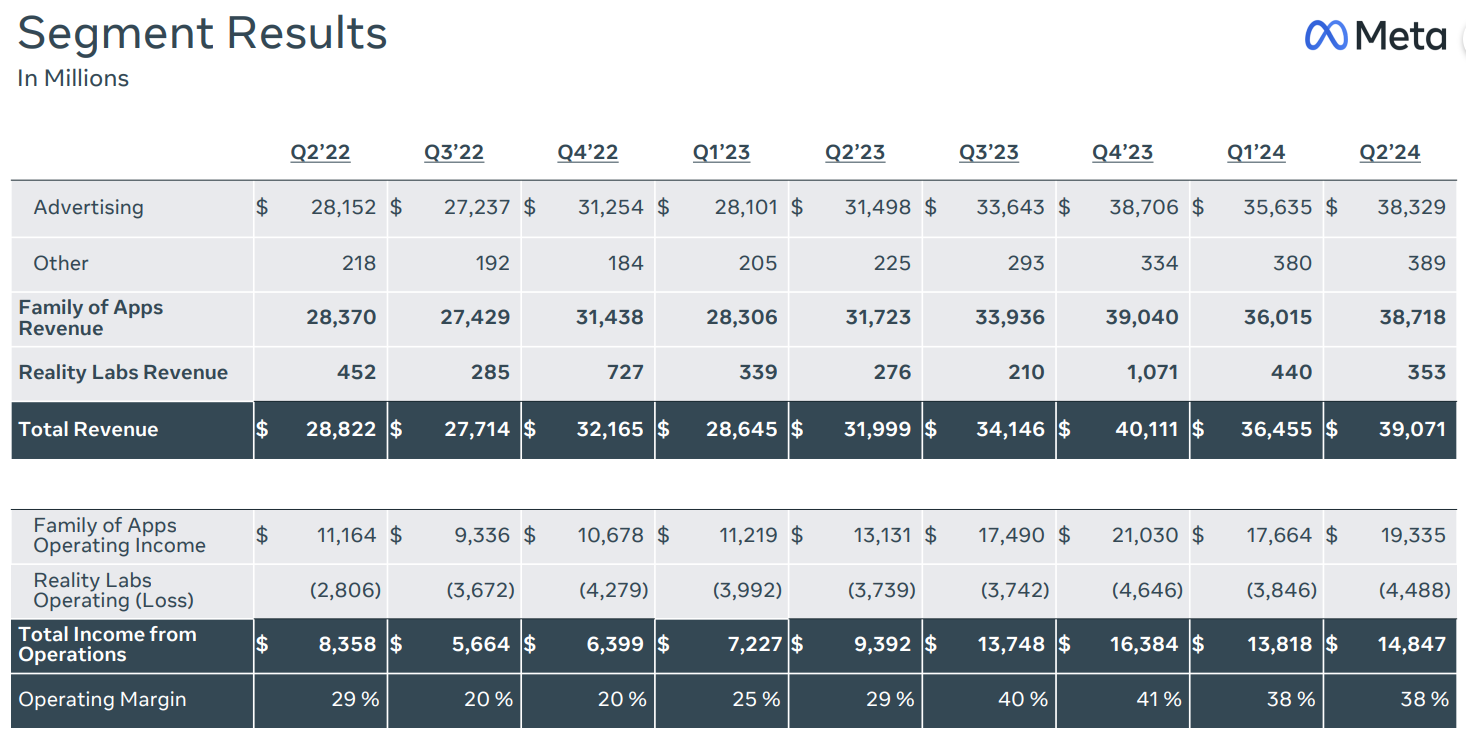Screen dimensions: 1466x734
Task: Select the Q2'22 column header
Action: point(320,153)
